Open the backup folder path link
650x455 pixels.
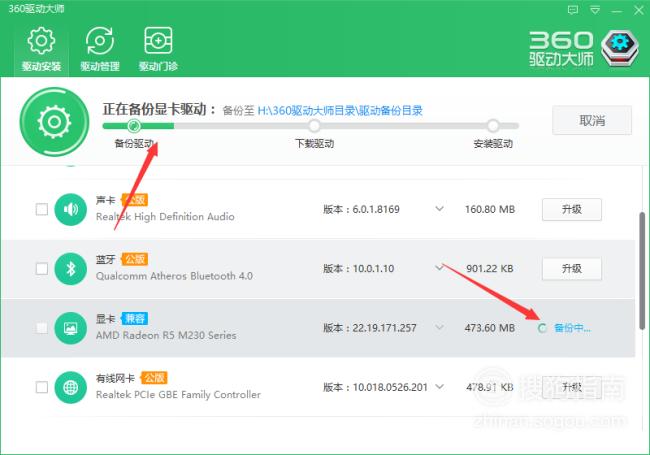[340, 111]
